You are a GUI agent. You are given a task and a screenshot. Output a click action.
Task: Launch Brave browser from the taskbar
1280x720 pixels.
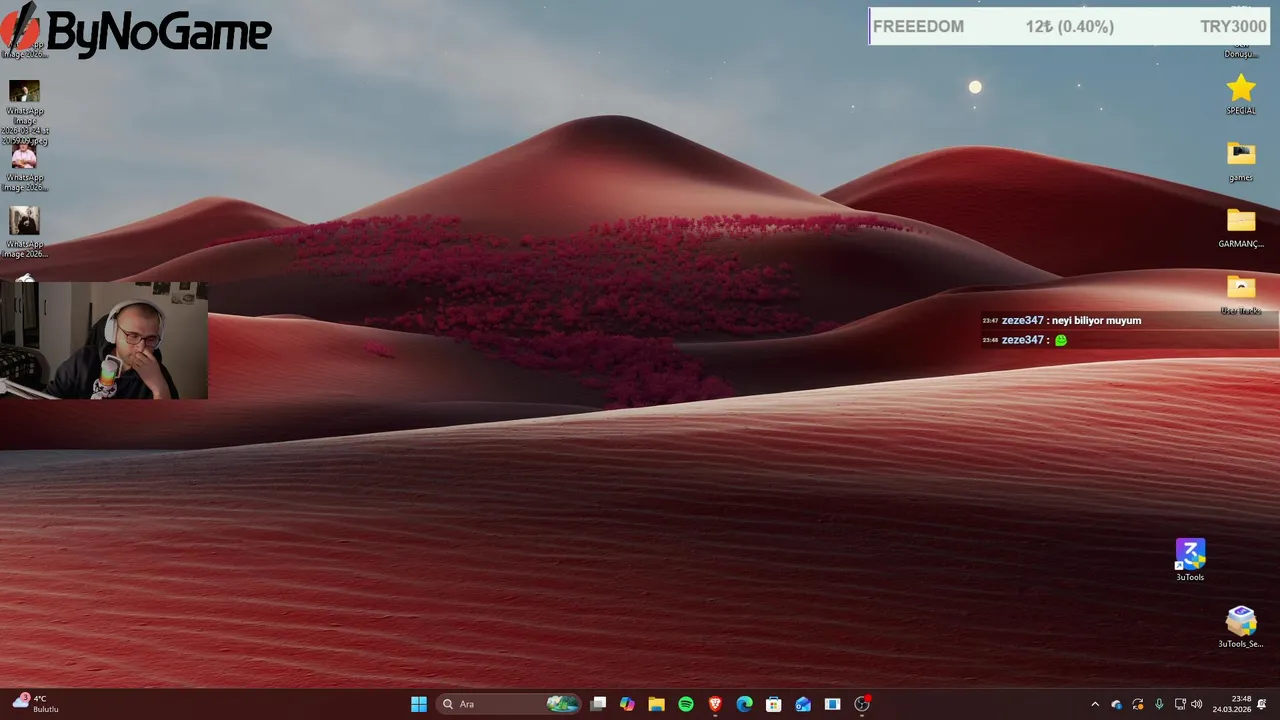click(x=715, y=704)
